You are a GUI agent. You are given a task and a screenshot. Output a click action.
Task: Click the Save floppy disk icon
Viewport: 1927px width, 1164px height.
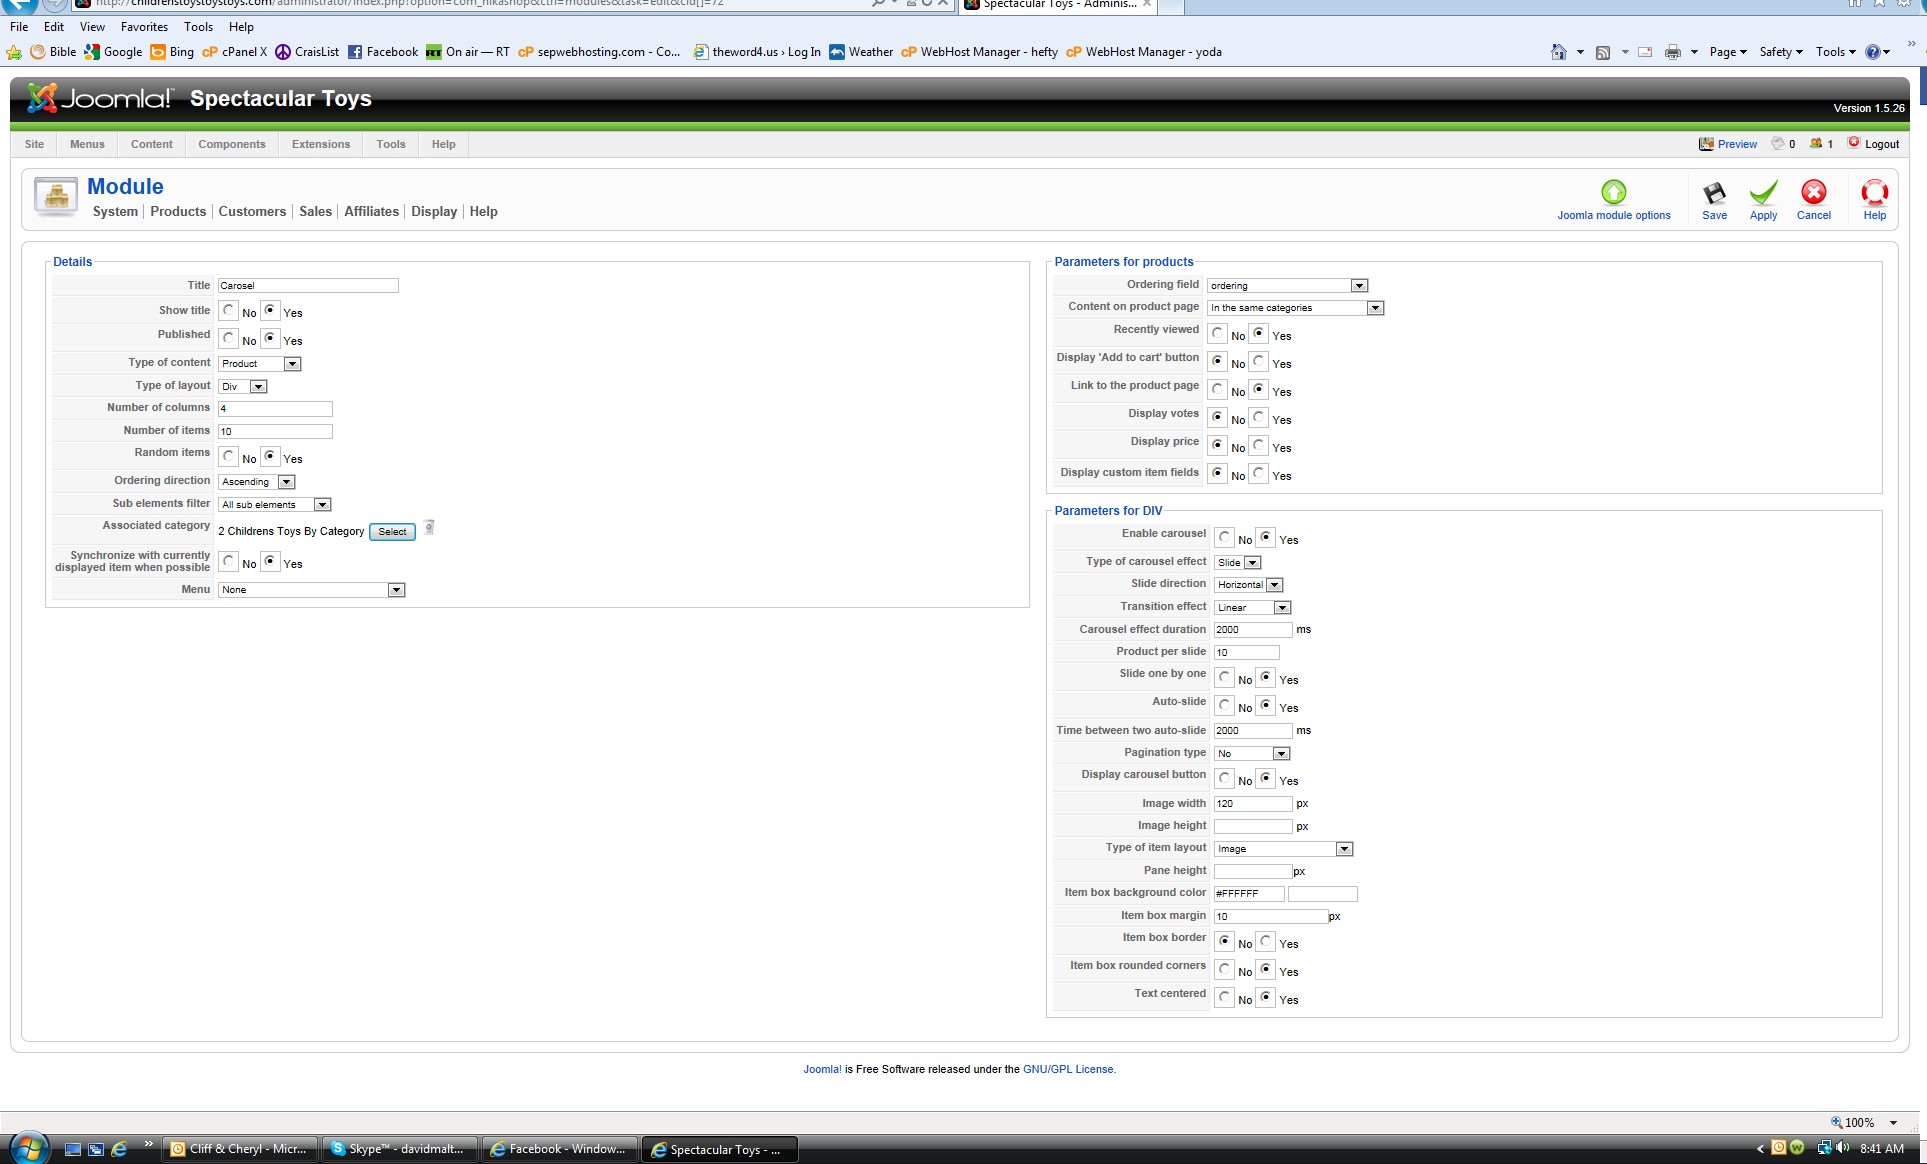point(1714,193)
